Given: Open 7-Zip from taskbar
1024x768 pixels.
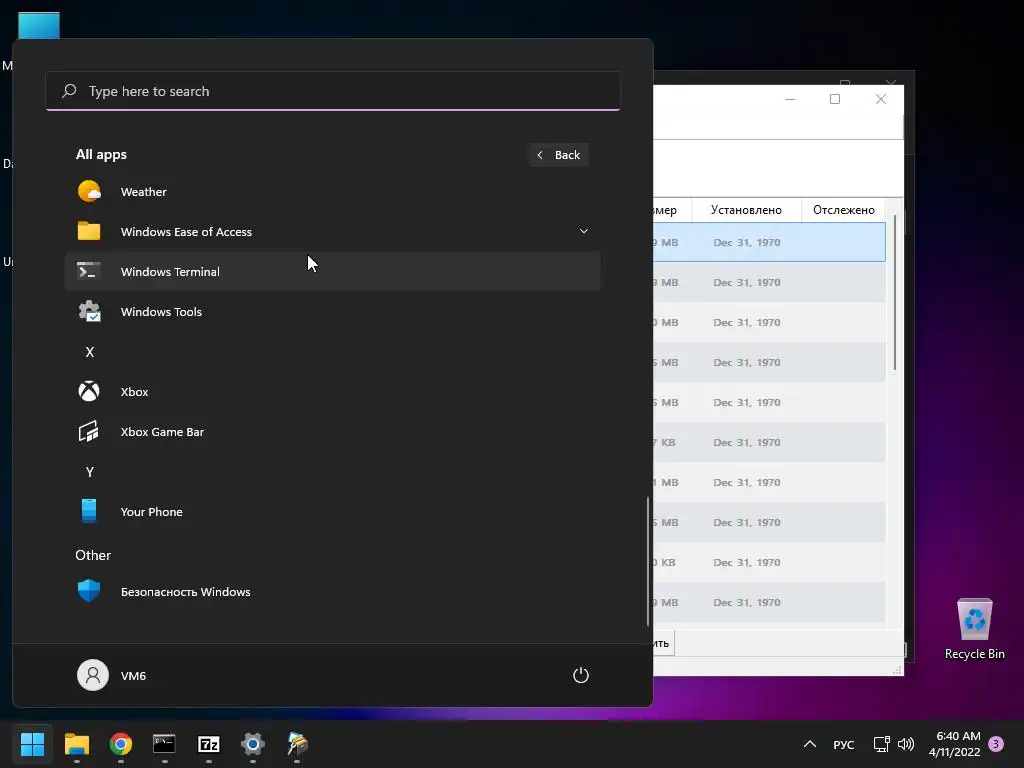Looking at the screenshot, I should click(x=209, y=743).
